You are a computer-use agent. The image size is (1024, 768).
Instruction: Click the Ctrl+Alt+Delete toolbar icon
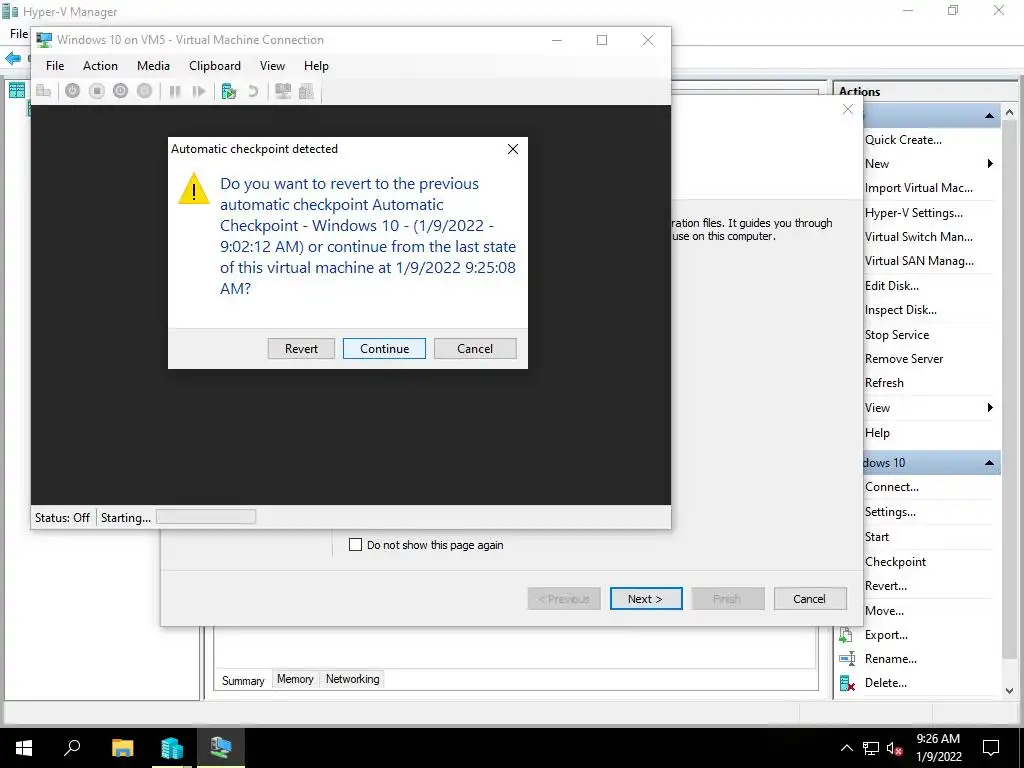[x=44, y=91]
